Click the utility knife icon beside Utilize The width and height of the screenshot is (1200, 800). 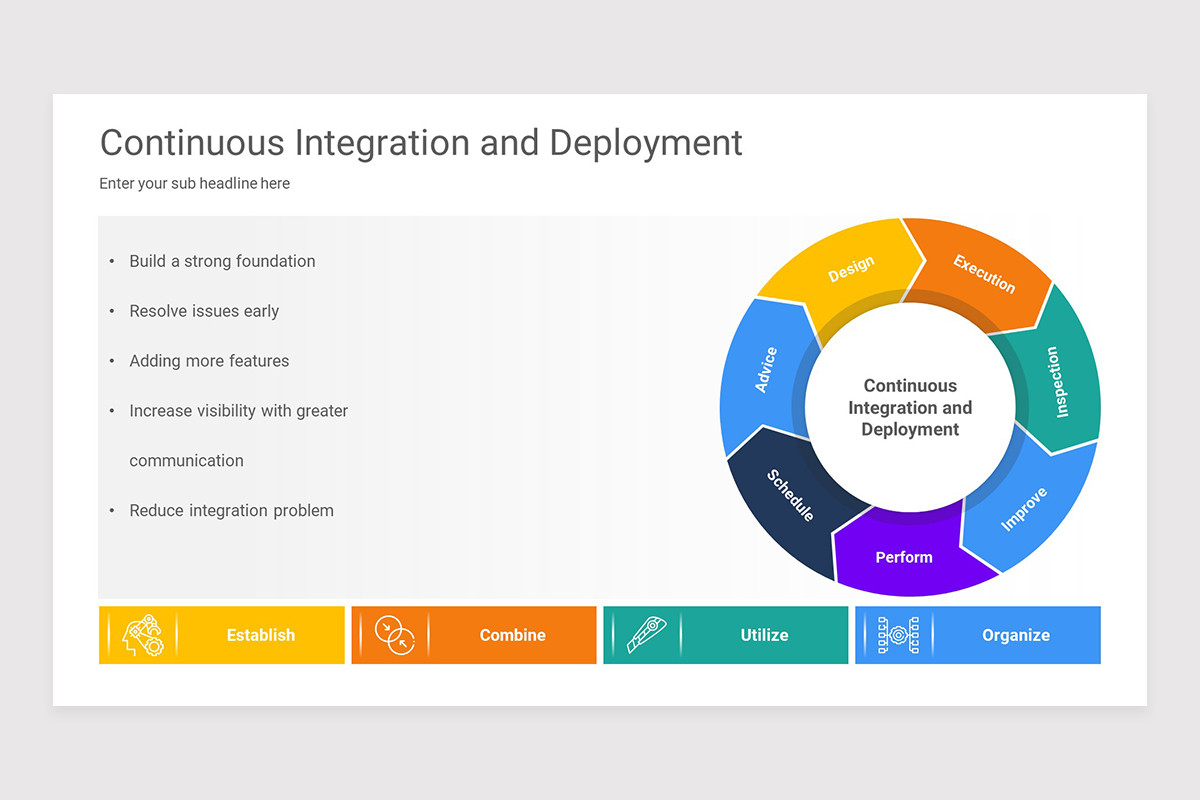click(x=645, y=635)
